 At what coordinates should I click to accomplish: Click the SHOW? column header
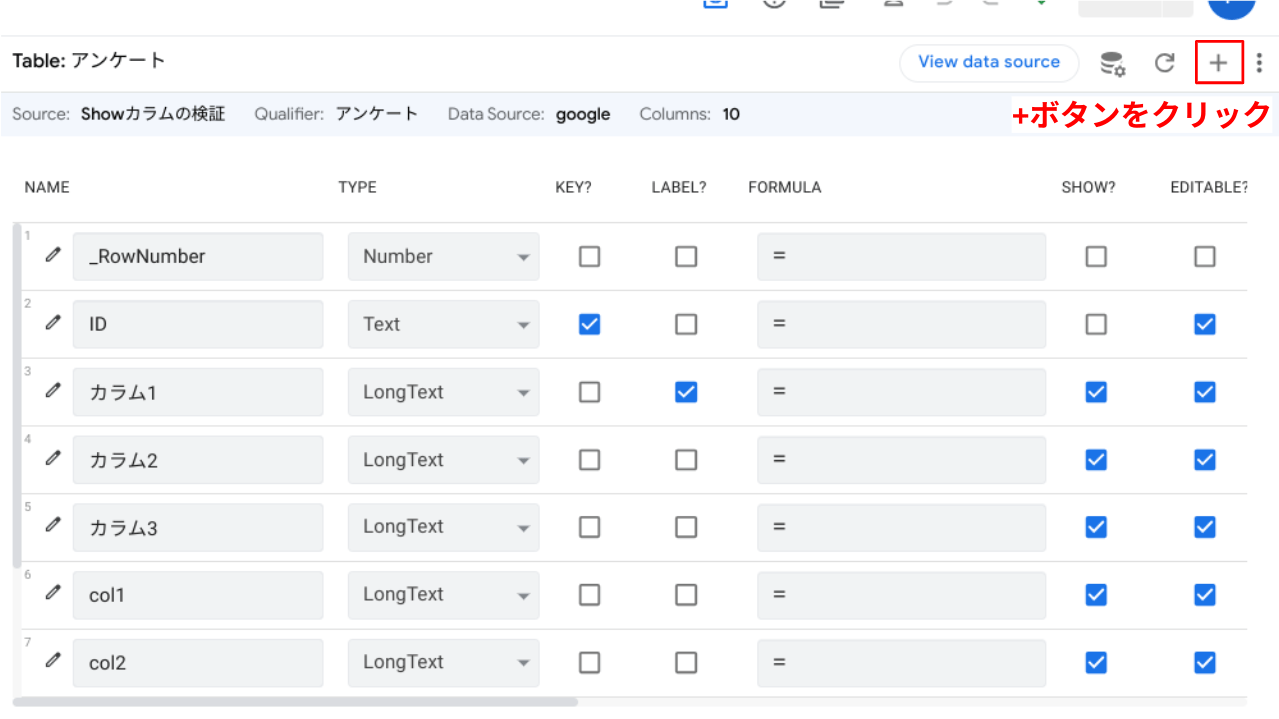1088,187
